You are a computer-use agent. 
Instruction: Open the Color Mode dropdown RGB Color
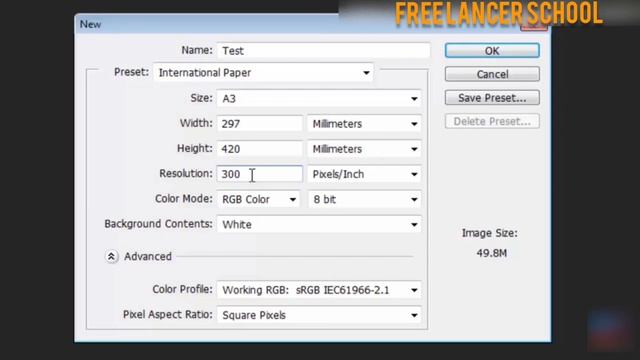click(x=258, y=200)
